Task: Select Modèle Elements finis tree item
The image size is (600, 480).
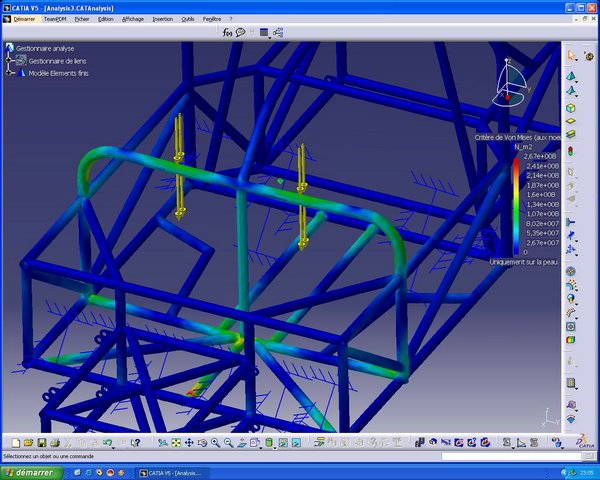Action: tap(59, 73)
